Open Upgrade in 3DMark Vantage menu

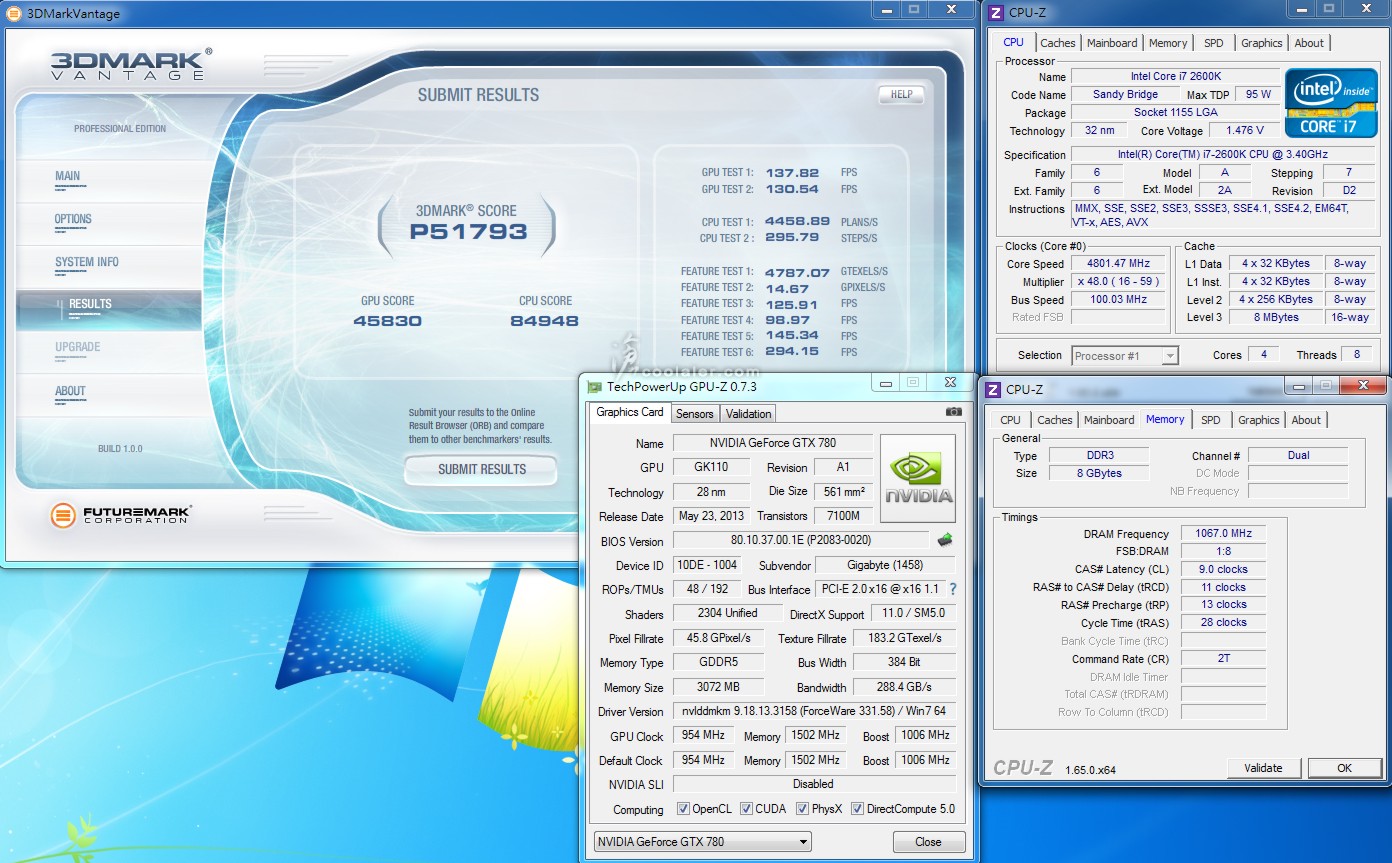tap(78, 347)
